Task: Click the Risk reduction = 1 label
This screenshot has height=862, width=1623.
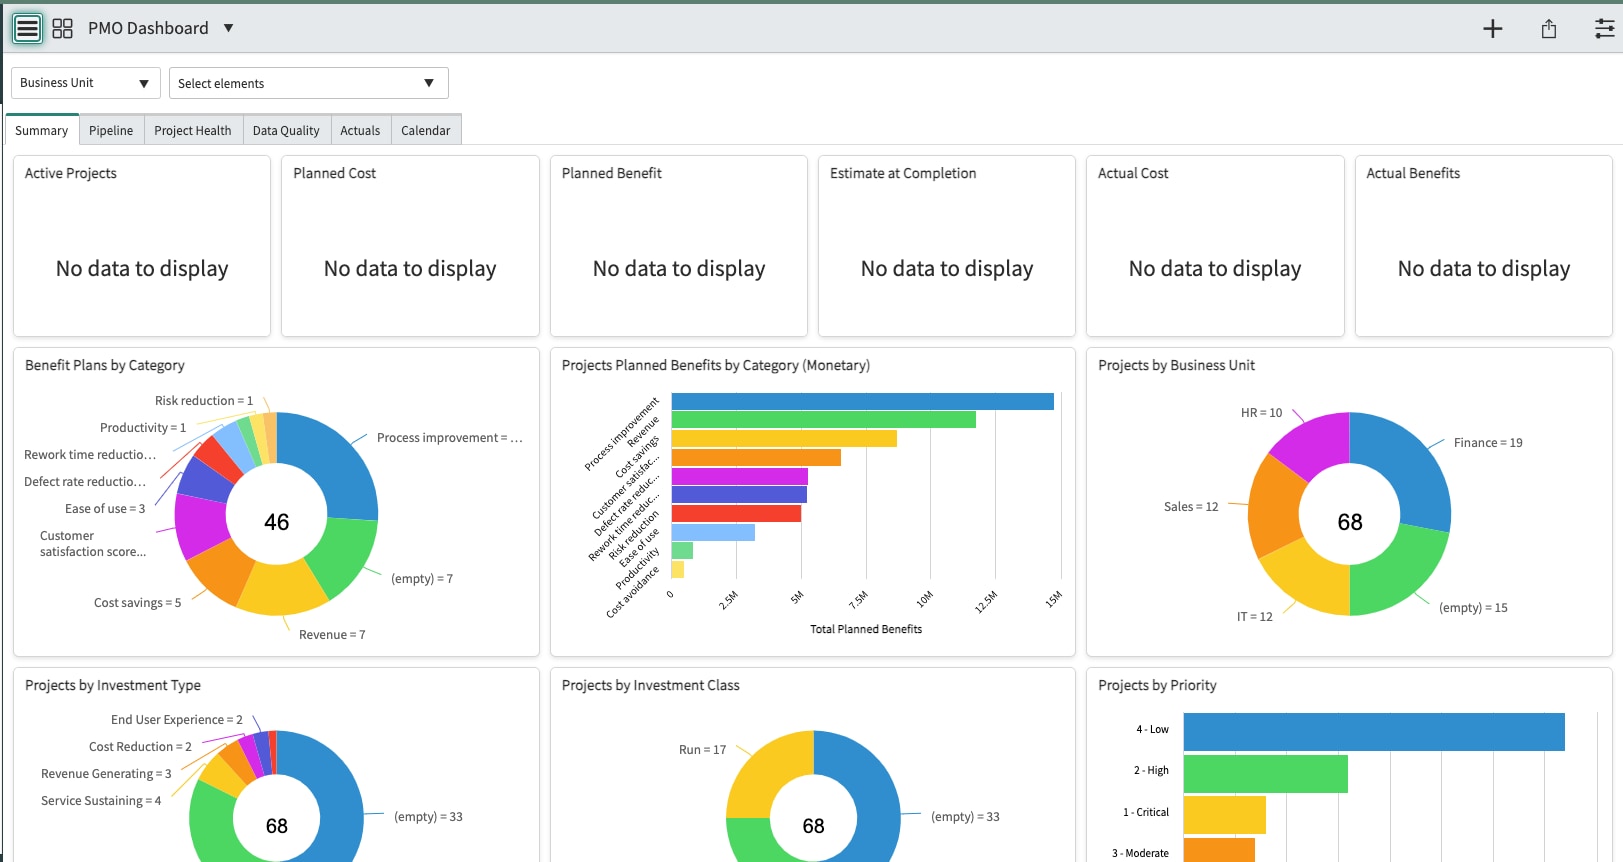Action: 204,401
